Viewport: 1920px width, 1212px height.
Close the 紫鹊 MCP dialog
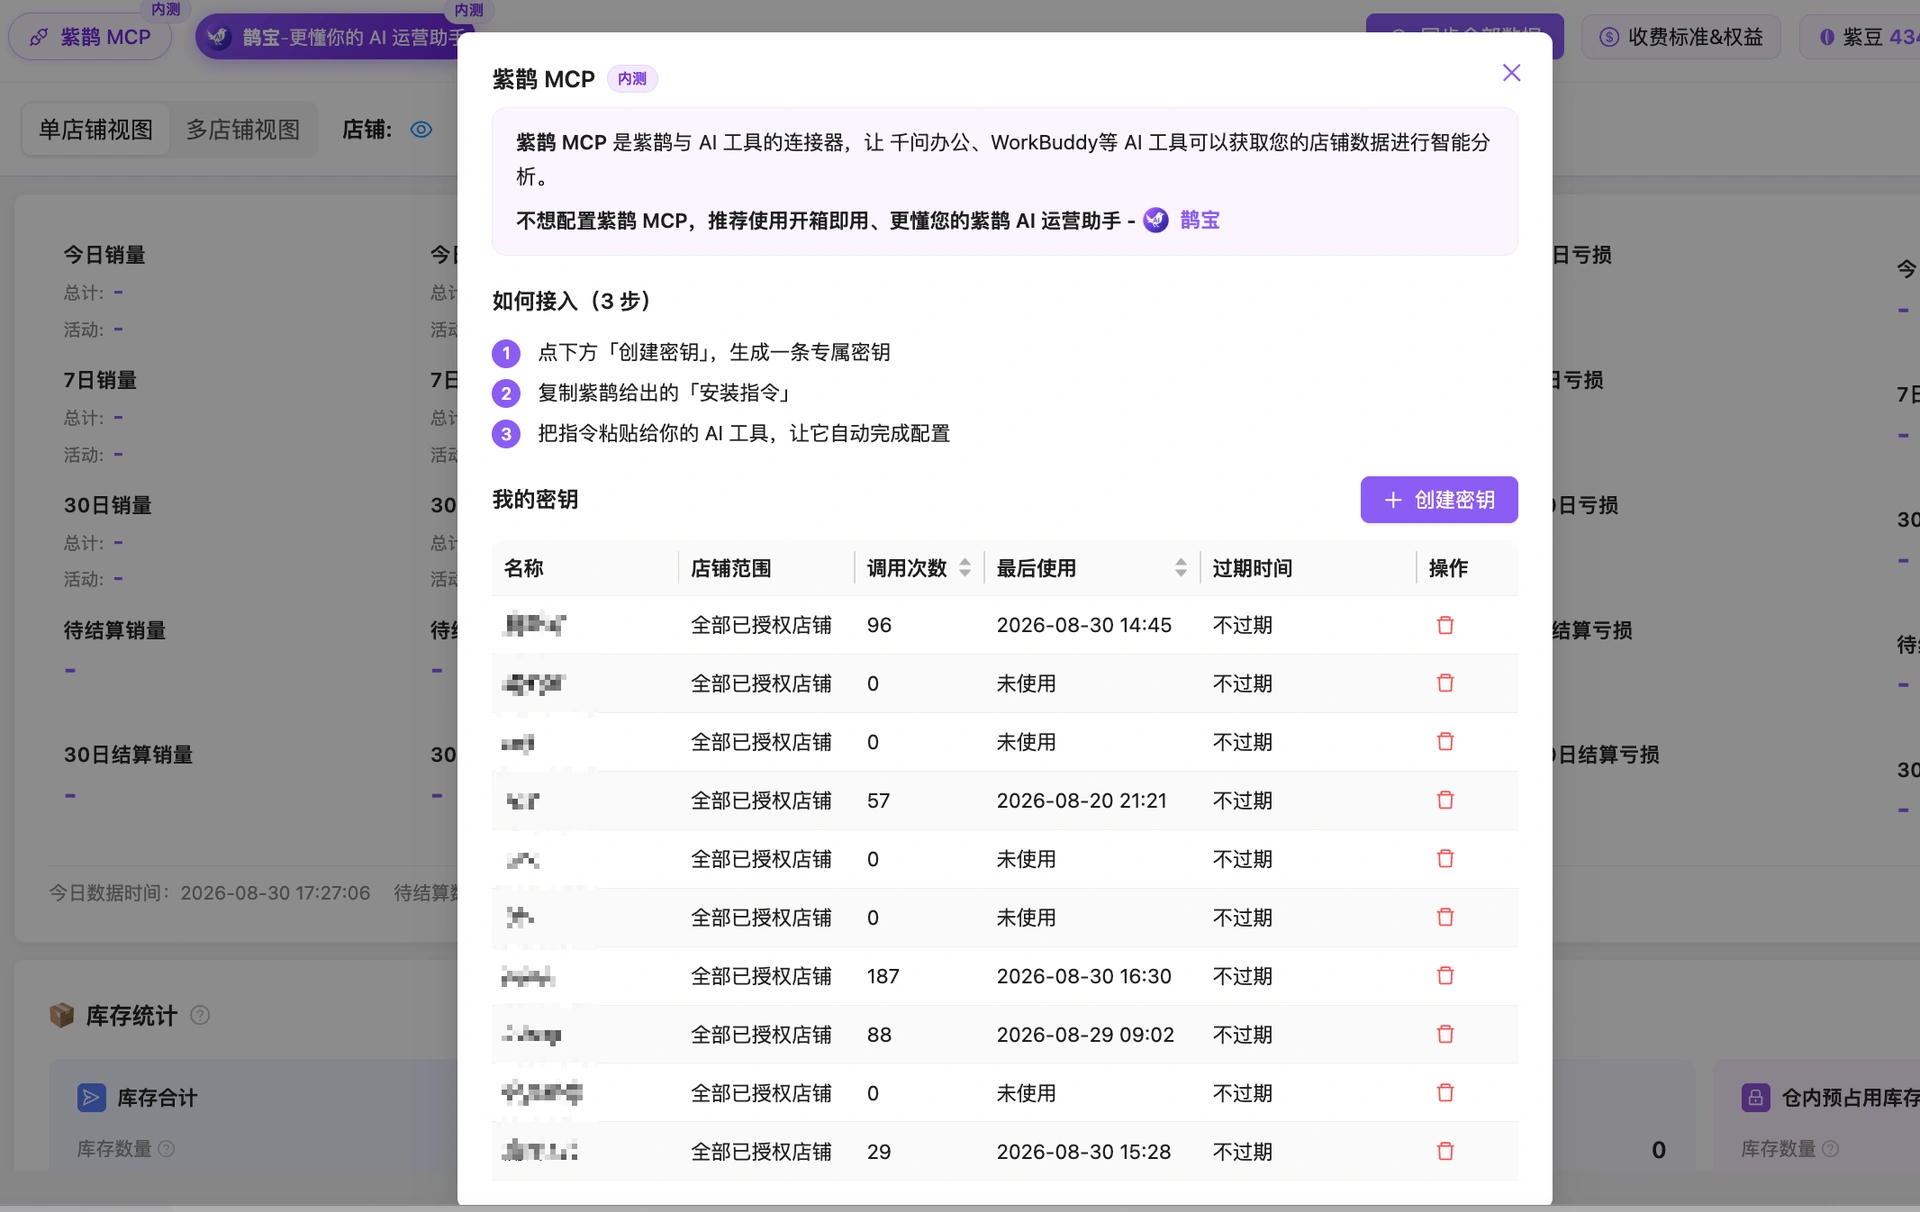tap(1511, 73)
